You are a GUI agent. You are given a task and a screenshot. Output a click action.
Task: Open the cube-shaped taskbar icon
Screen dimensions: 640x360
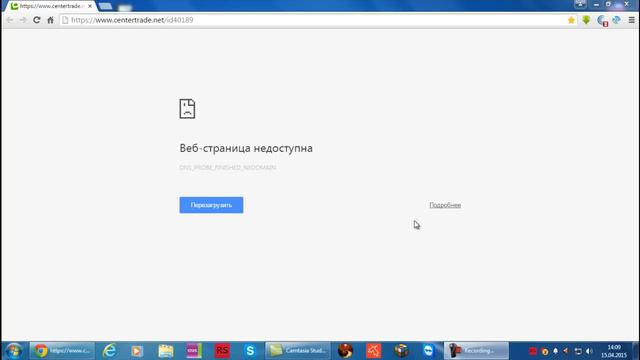coord(401,351)
